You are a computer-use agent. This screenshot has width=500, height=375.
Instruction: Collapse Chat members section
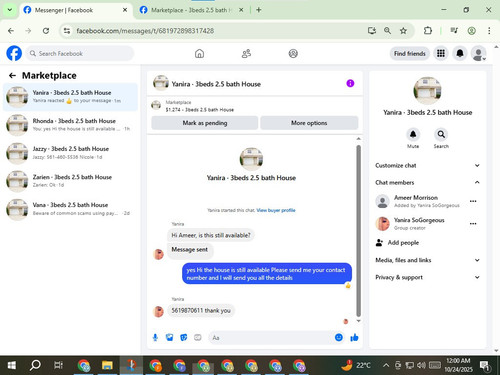427,182
